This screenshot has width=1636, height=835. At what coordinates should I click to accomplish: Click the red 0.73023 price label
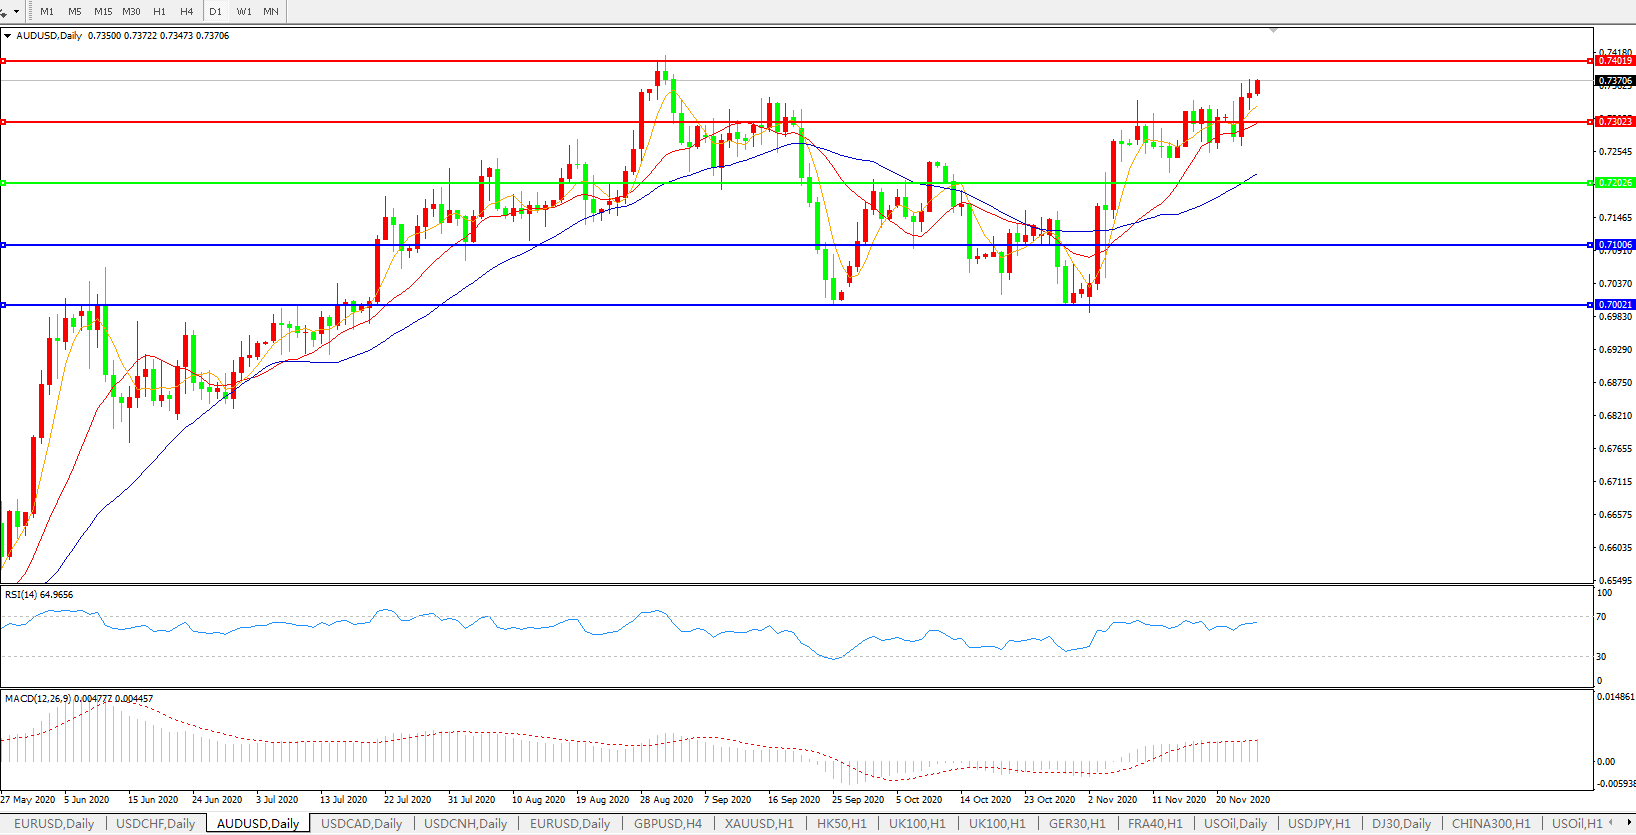[x=1615, y=122]
